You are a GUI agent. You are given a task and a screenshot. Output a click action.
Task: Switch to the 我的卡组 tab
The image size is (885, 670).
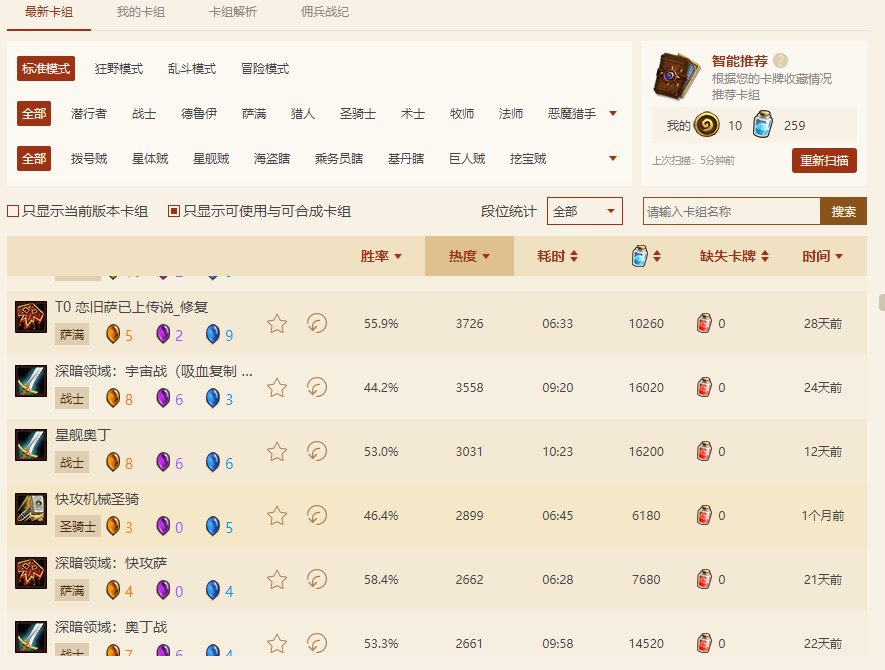point(140,12)
